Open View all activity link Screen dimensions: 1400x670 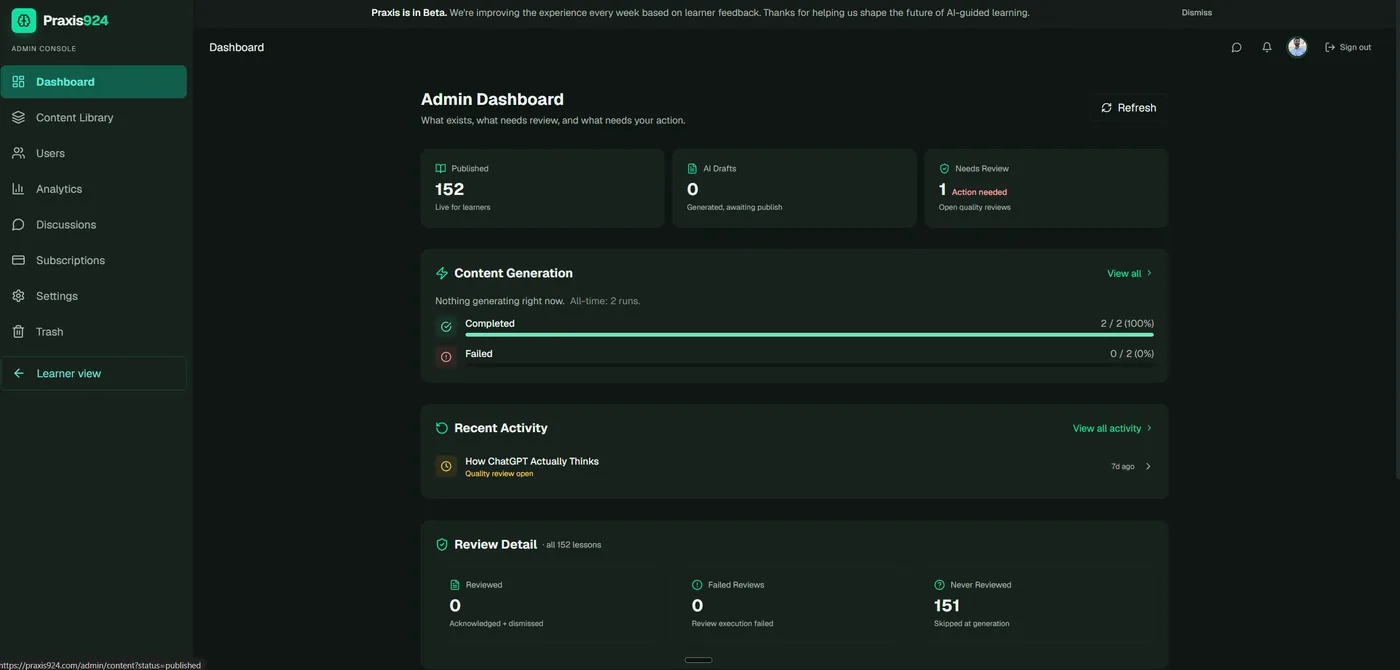click(x=1113, y=428)
